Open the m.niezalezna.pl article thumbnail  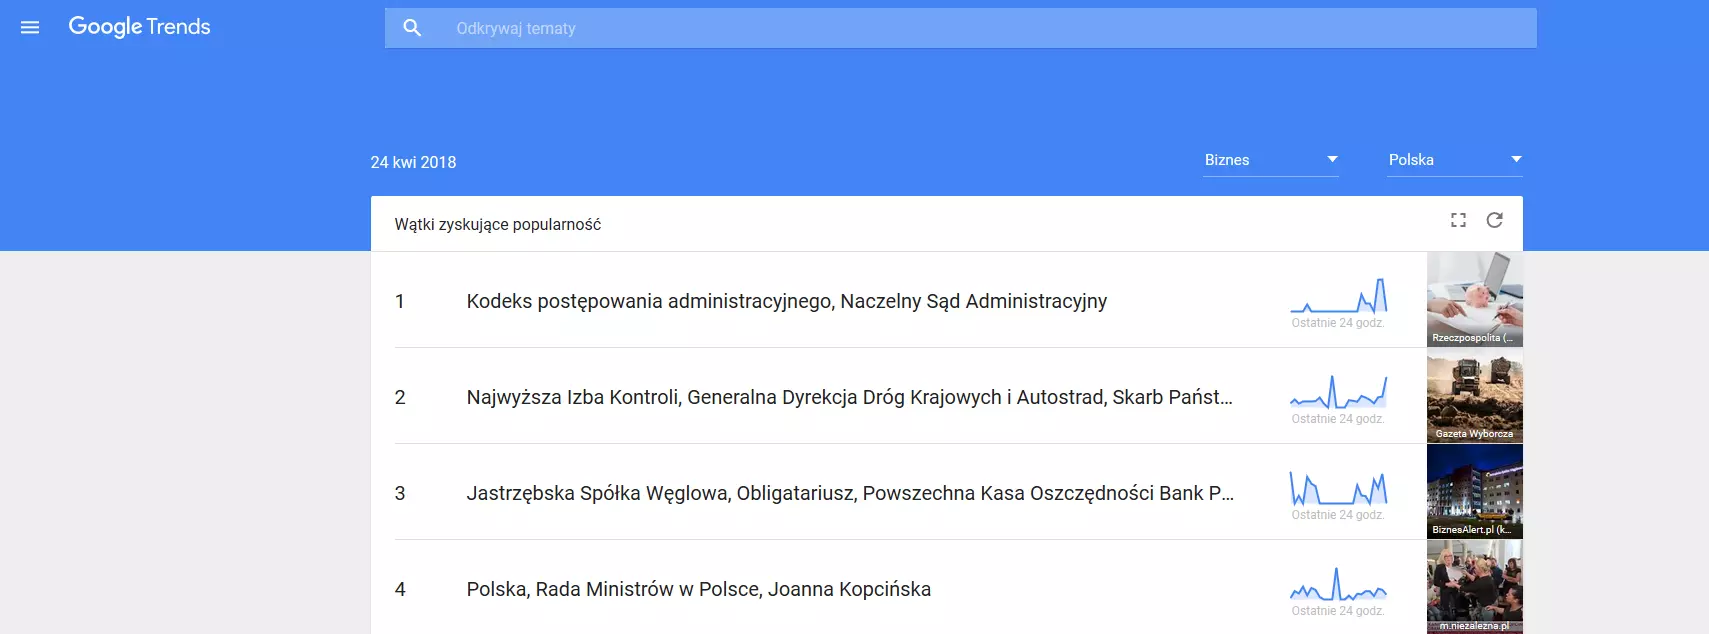[x=1475, y=587]
